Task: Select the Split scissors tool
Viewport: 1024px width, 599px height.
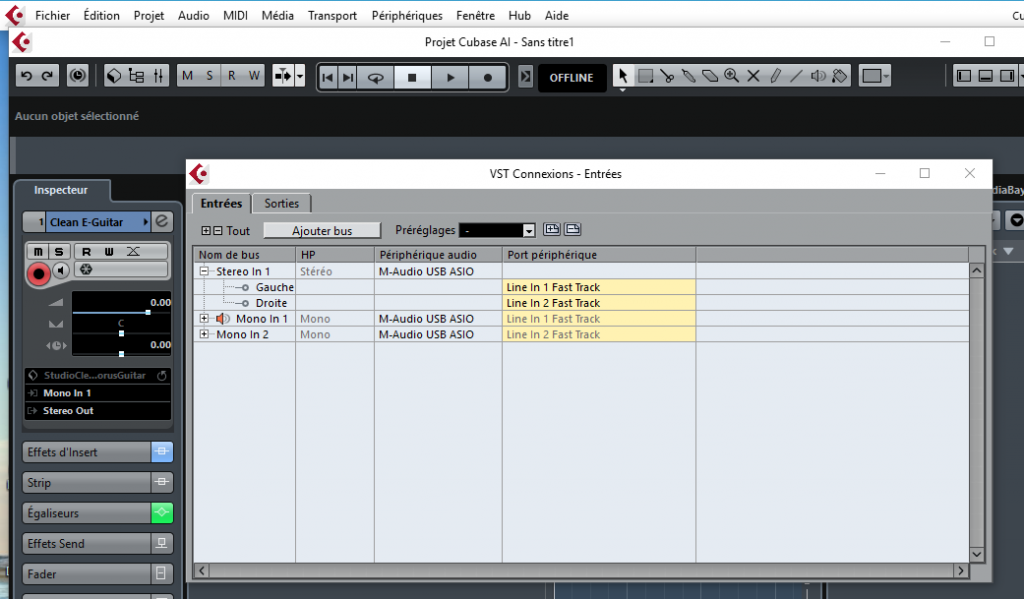Action: click(667, 76)
